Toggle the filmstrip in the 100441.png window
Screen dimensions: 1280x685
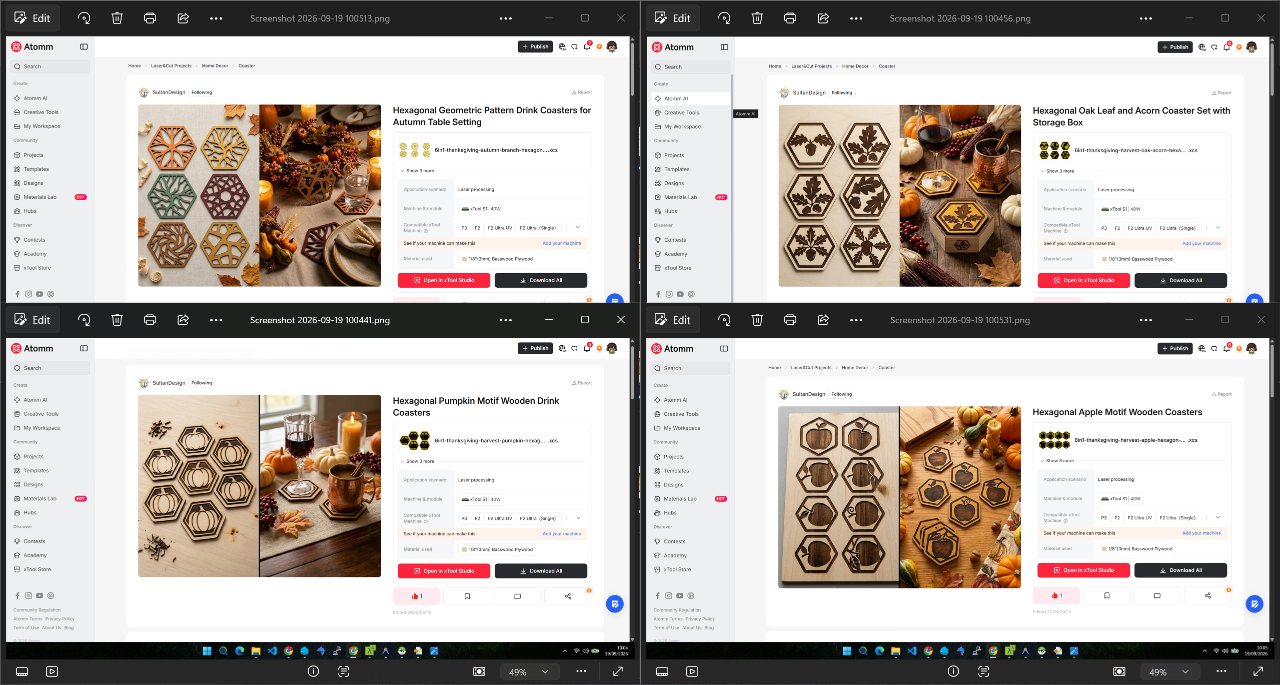coord(22,672)
